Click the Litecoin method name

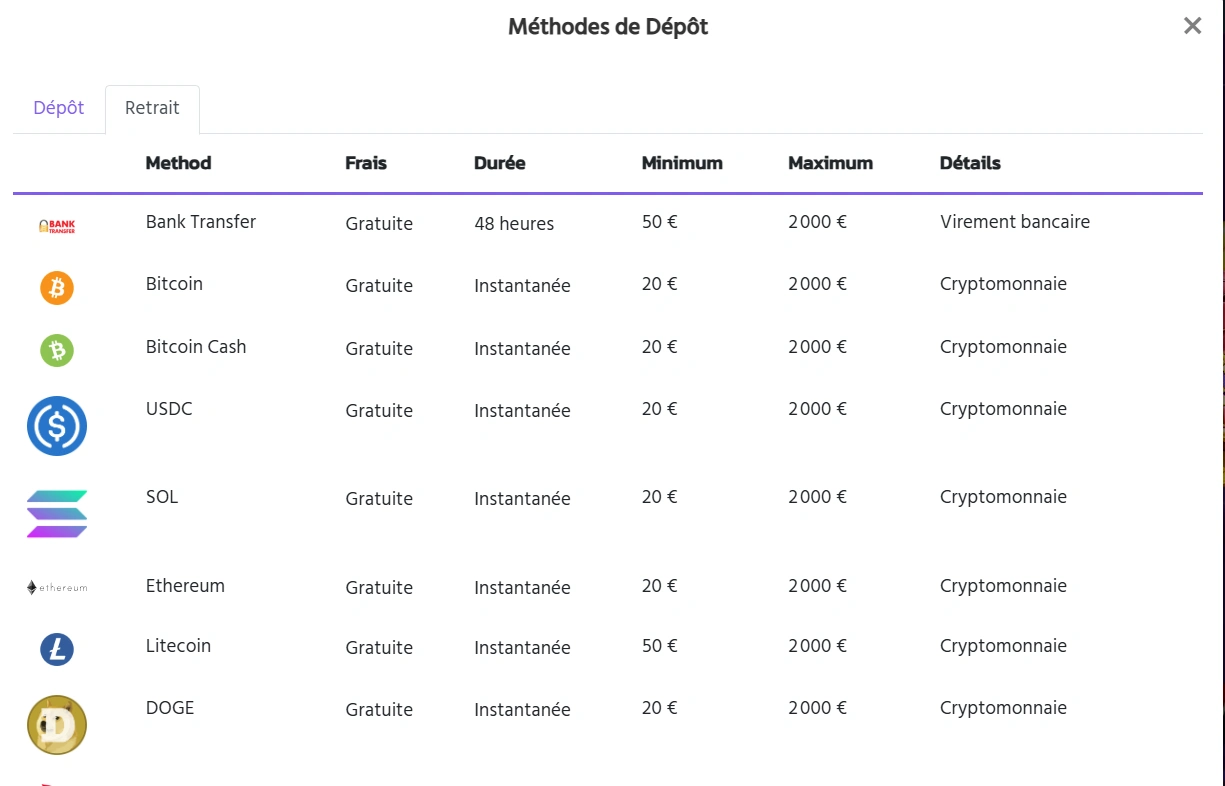click(178, 646)
